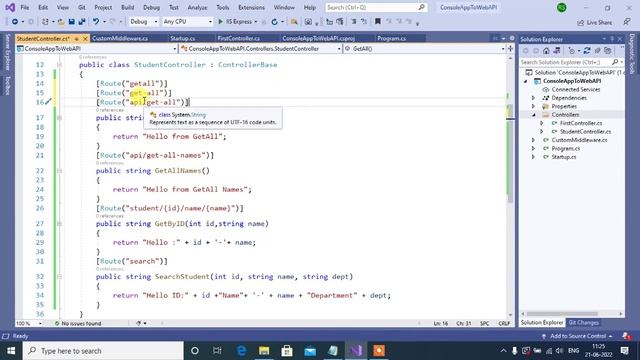Open the GetAll() member navigation dropdown
Screen dimensions: 640x360
click(424, 49)
